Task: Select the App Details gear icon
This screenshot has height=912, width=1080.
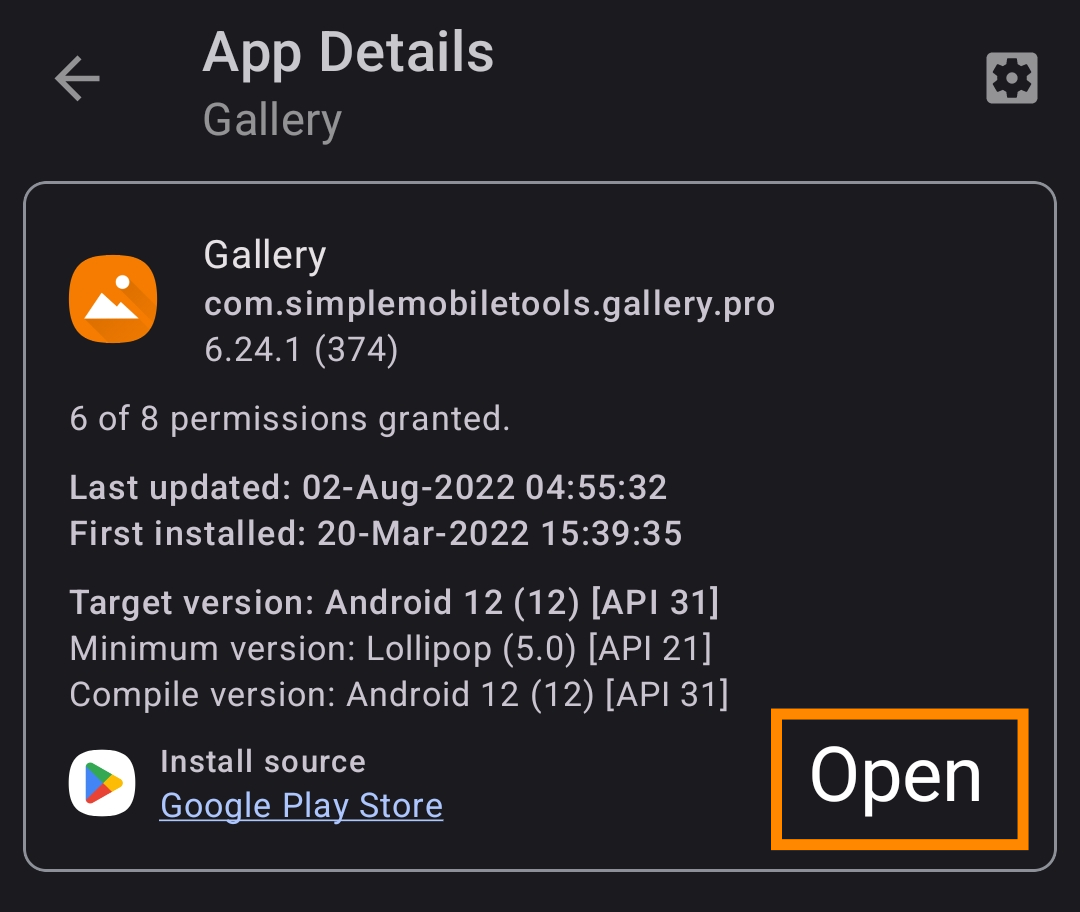Action: pos(1011,77)
